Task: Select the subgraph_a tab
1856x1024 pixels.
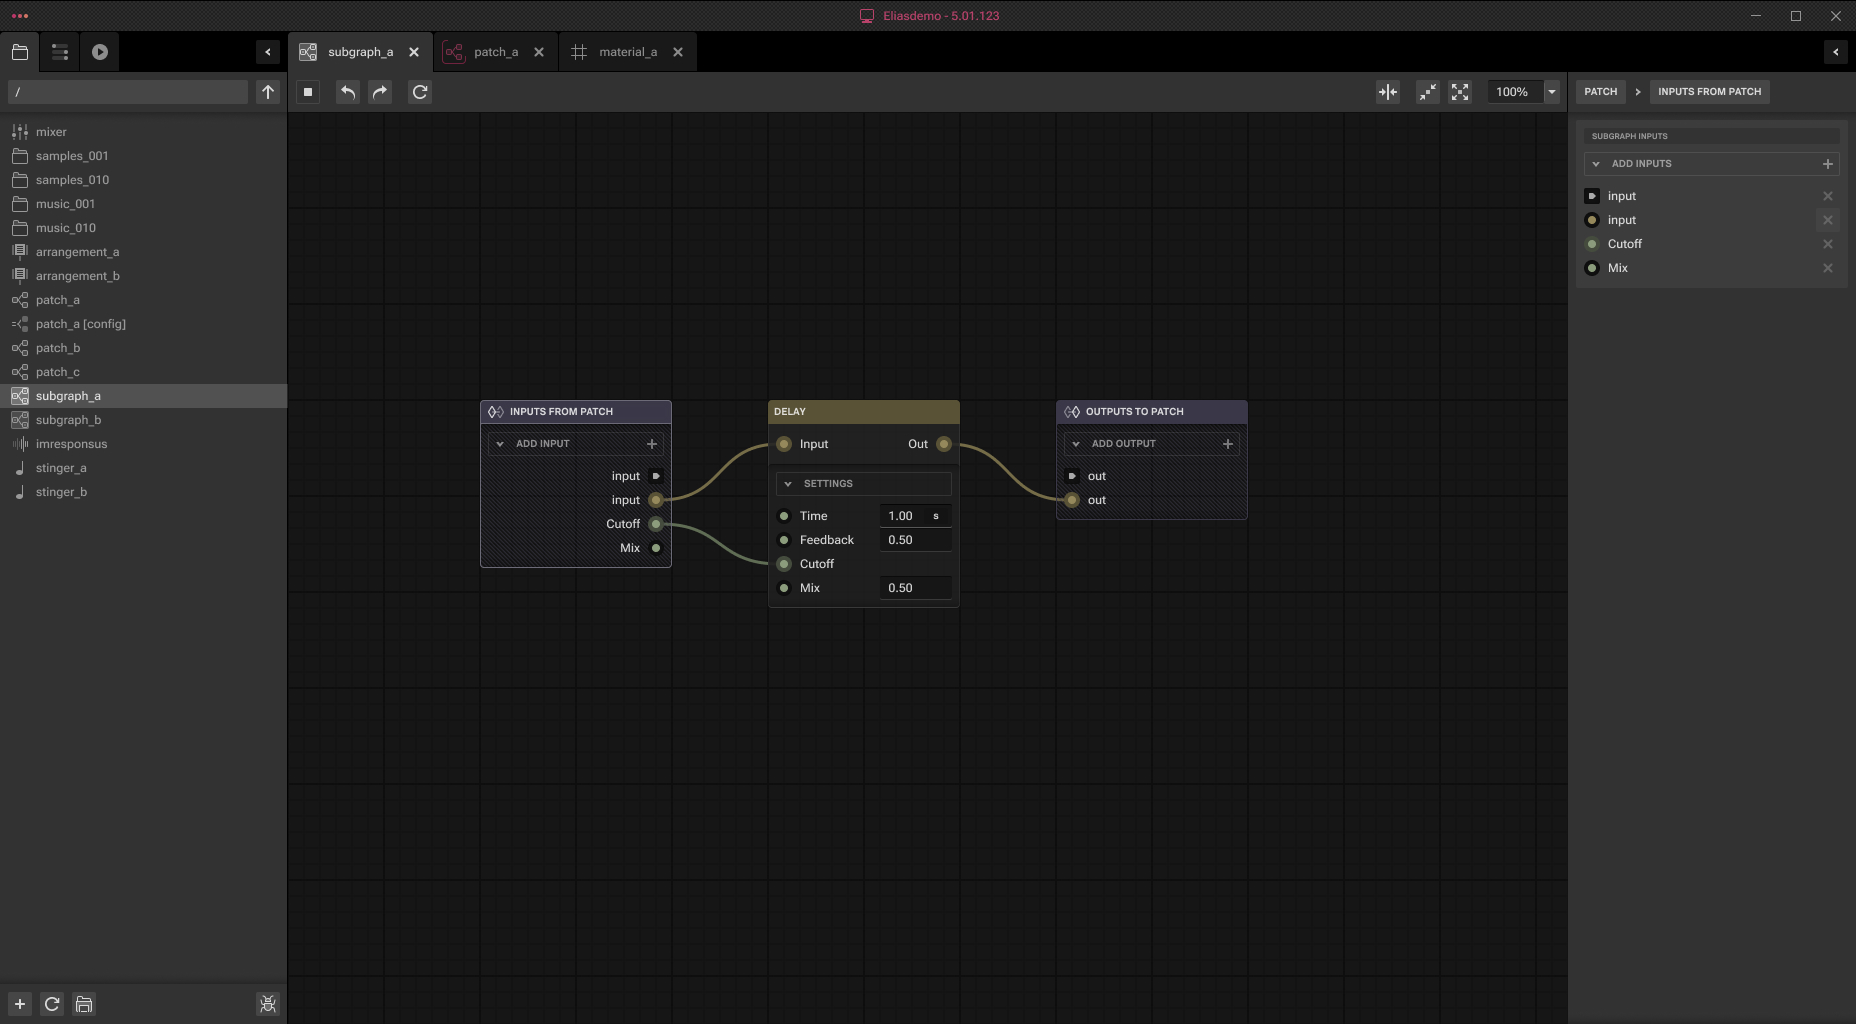Action: point(360,52)
